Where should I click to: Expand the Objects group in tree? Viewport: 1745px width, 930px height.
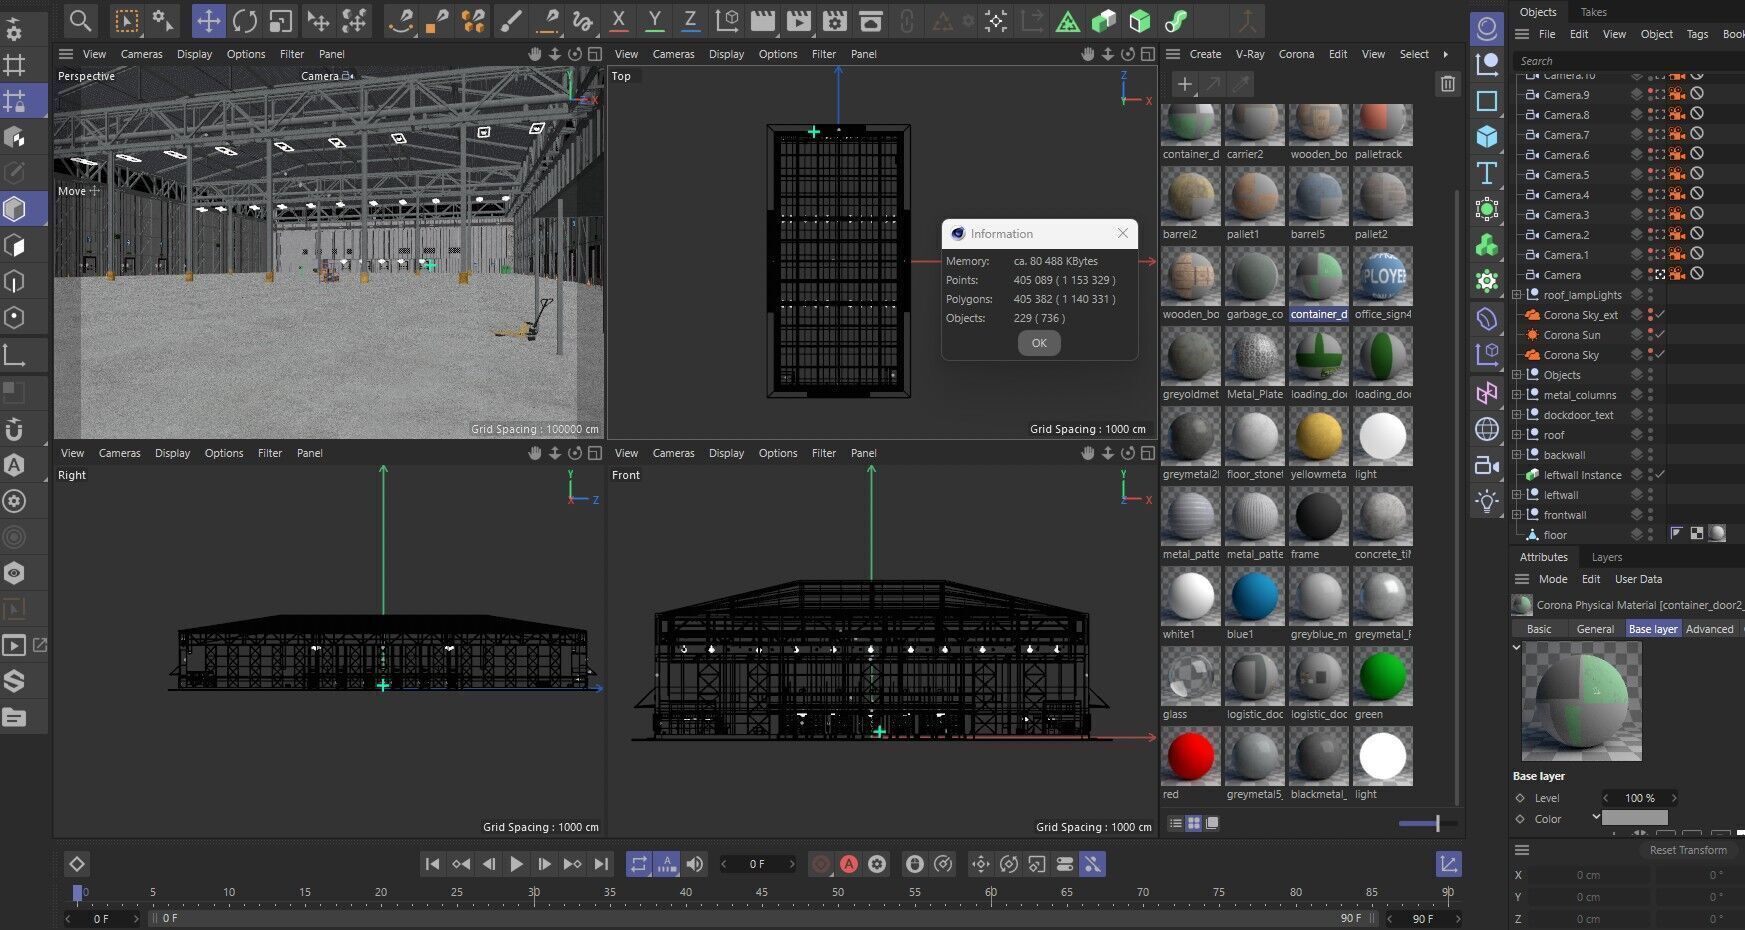[1517, 375]
